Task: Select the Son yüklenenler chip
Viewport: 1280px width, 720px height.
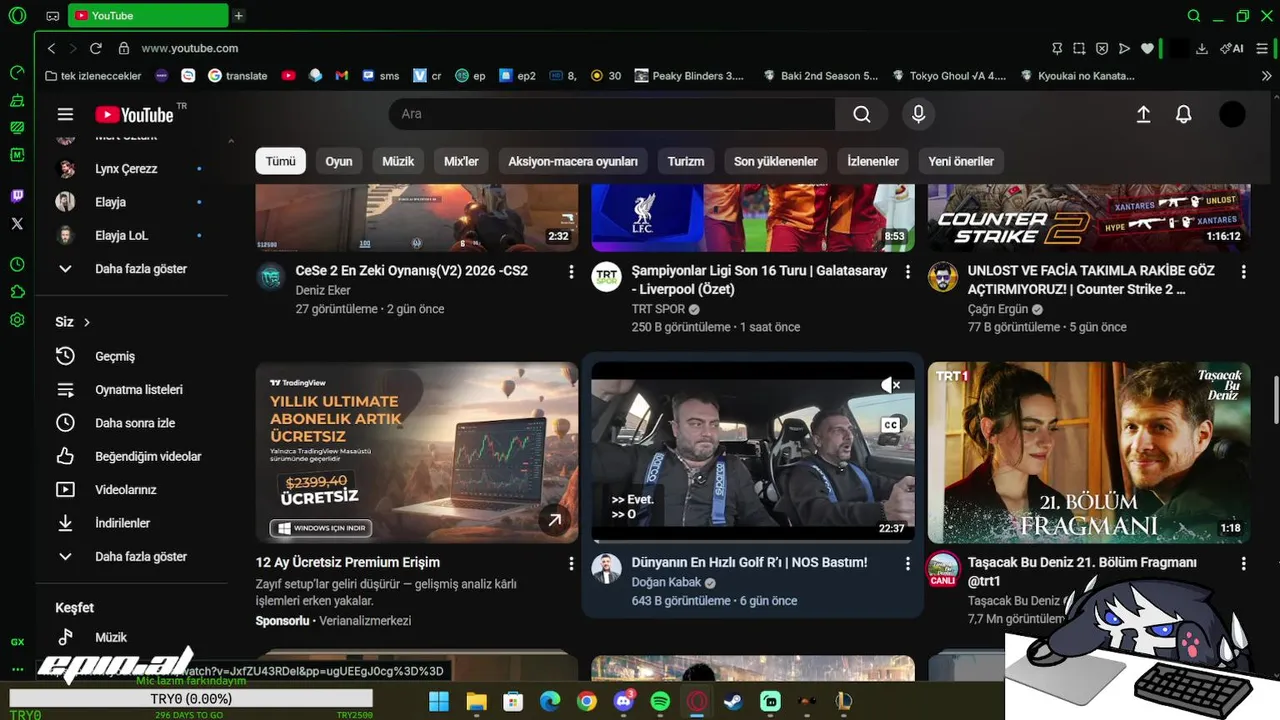Action: pos(776,161)
